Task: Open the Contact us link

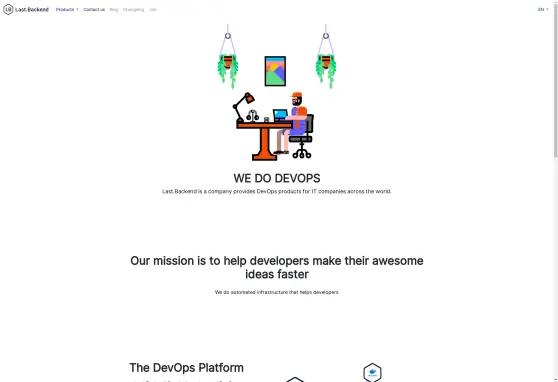Action: pyautogui.click(x=94, y=10)
